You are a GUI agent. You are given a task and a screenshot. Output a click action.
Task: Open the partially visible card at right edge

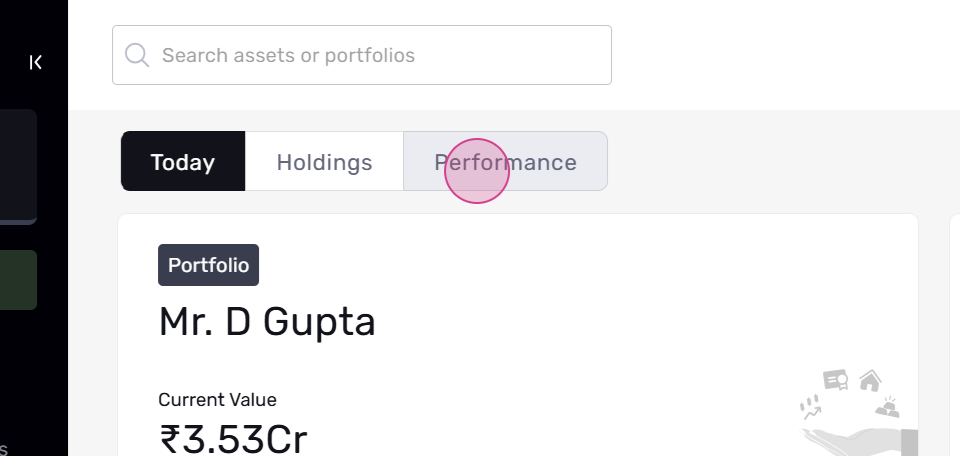(954, 335)
